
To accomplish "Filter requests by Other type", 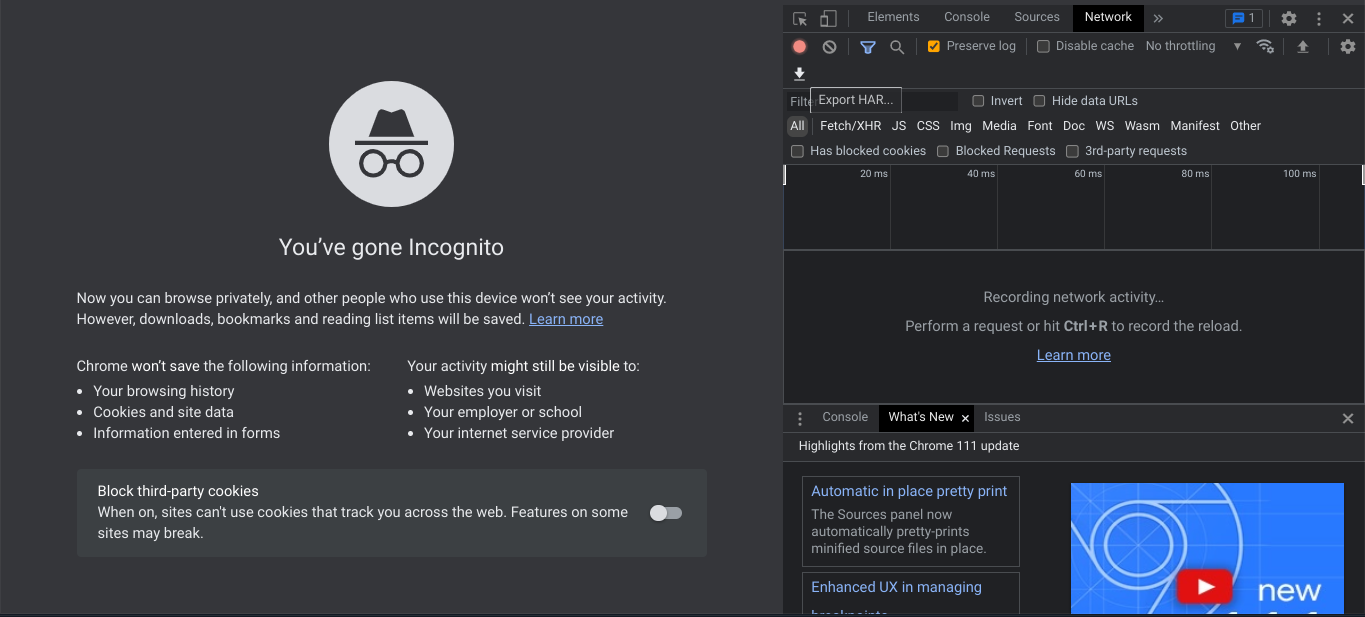I will click(1246, 126).
